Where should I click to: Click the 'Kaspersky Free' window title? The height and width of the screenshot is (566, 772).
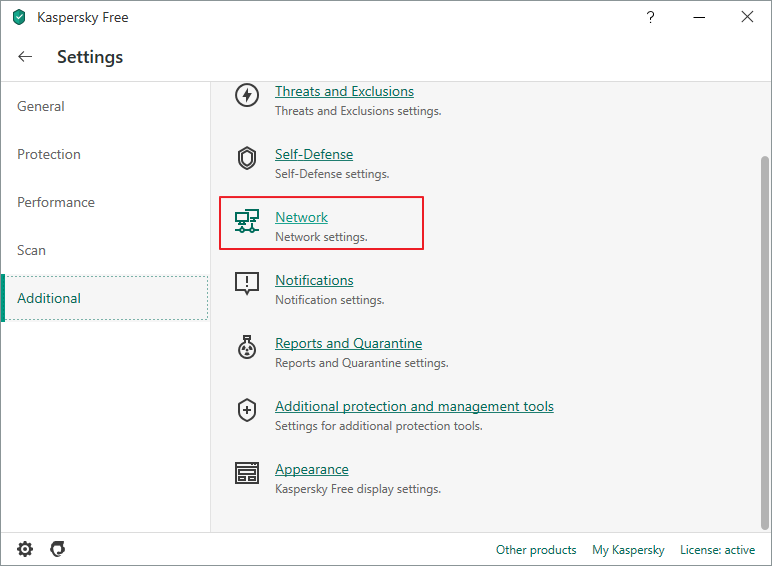click(x=83, y=18)
